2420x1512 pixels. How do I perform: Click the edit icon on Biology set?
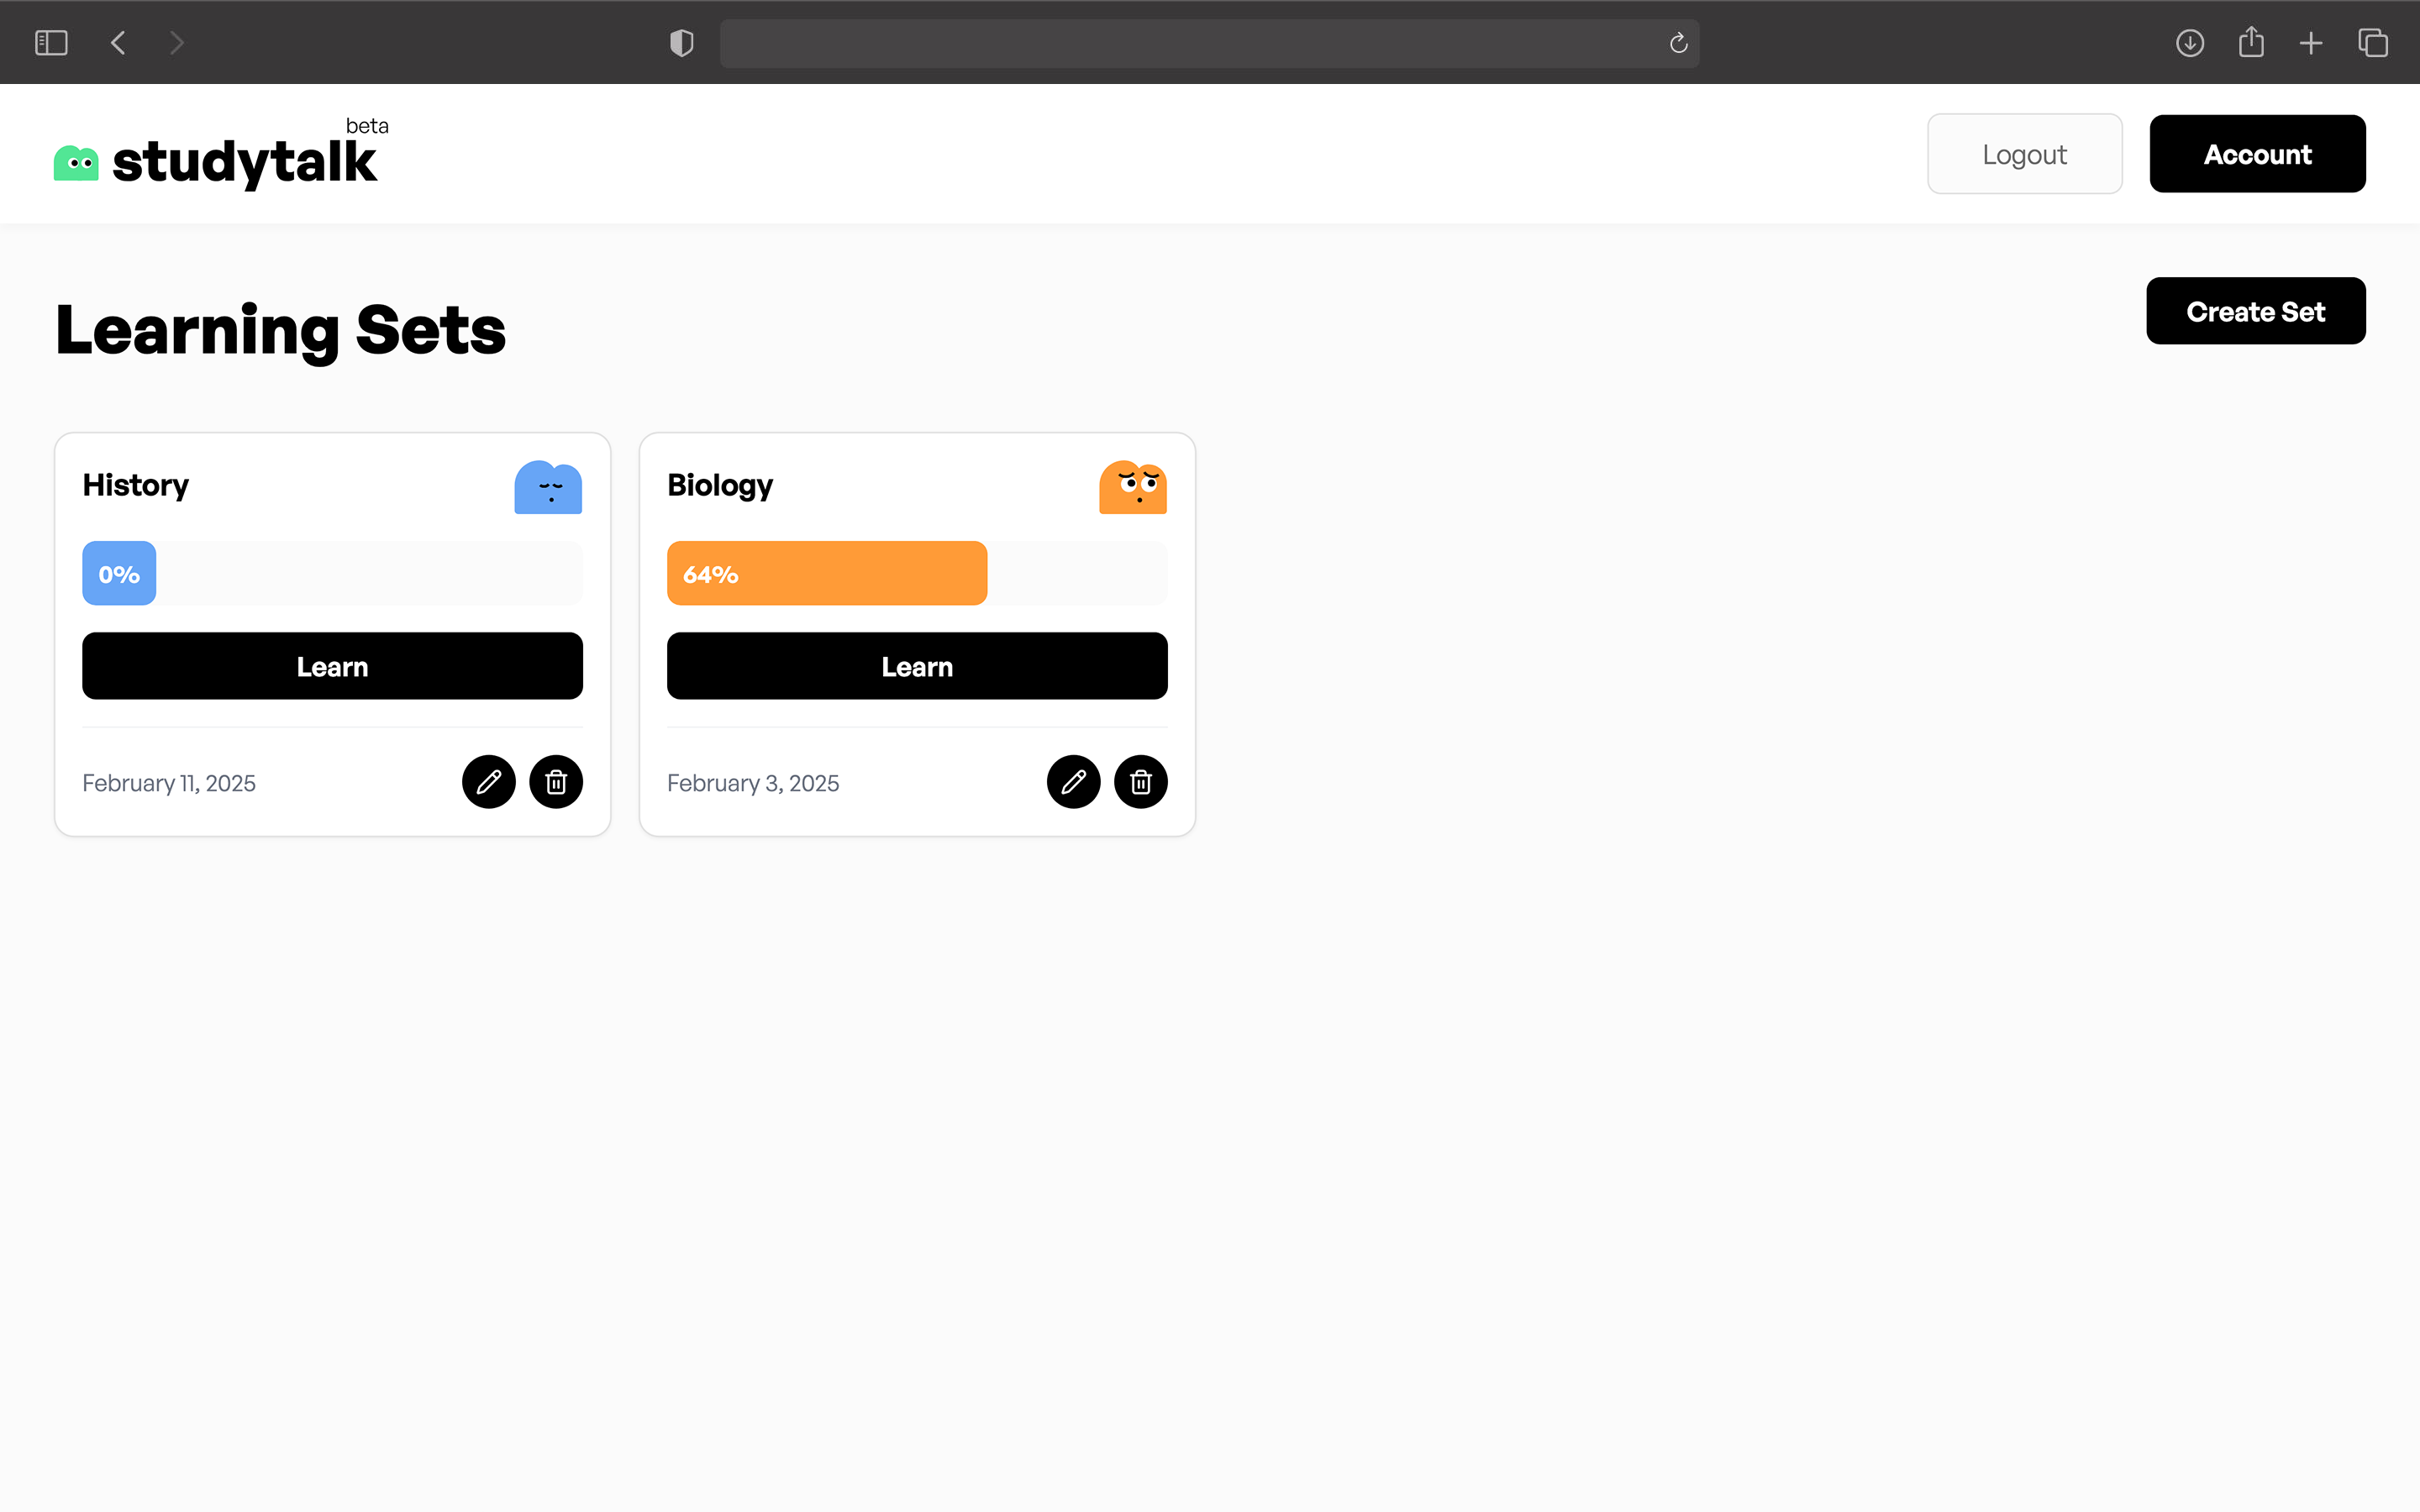click(1073, 780)
